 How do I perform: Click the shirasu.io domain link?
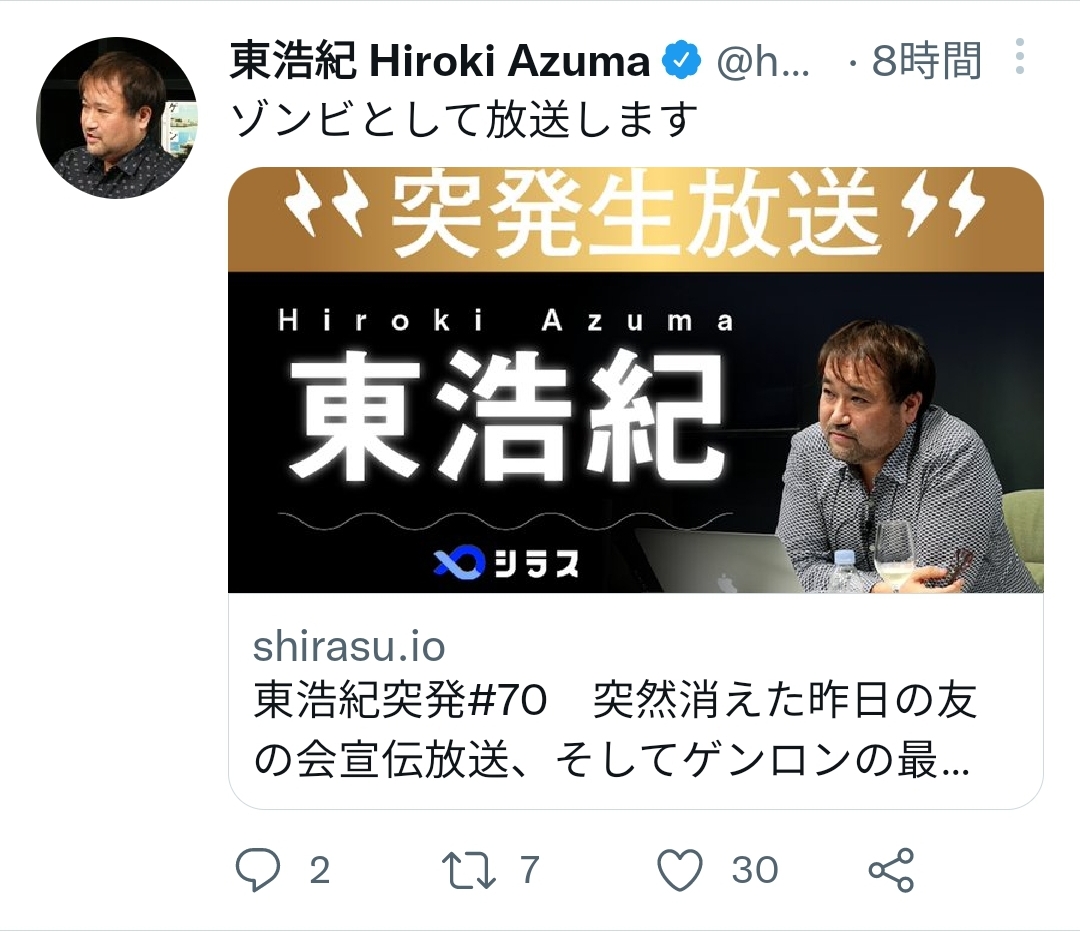point(349,646)
